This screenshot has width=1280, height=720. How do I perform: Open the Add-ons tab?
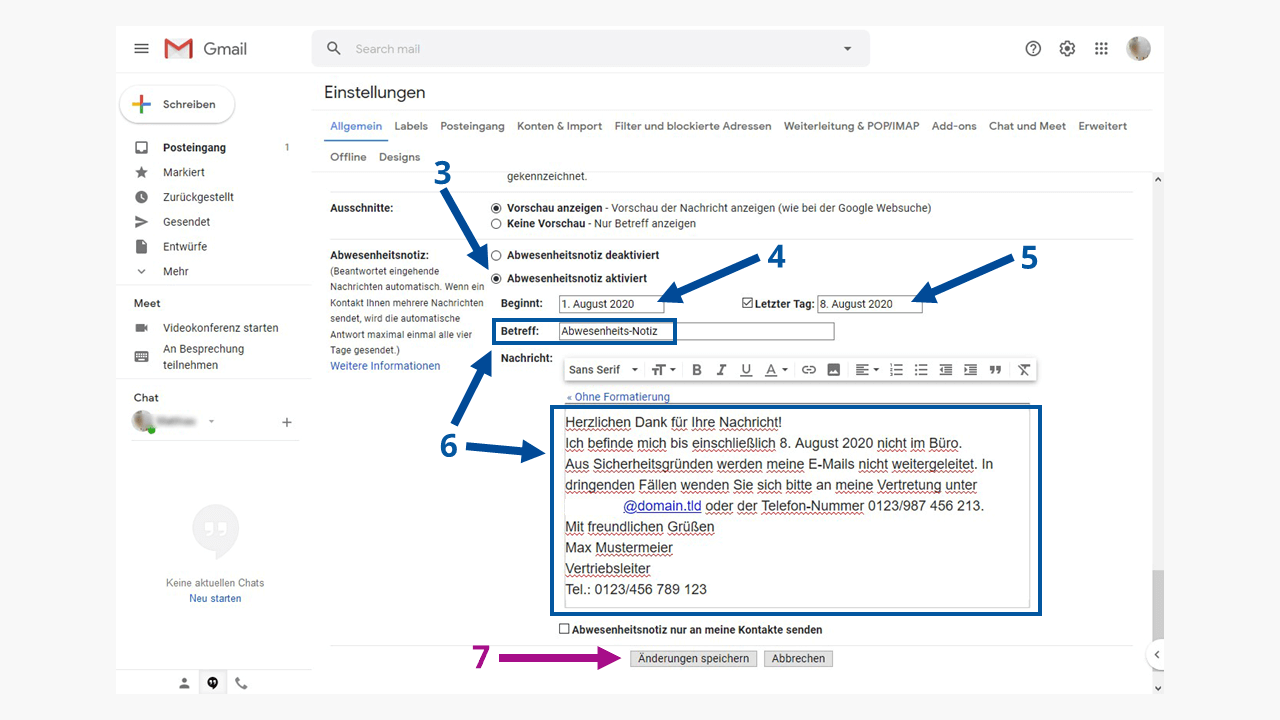click(x=954, y=127)
